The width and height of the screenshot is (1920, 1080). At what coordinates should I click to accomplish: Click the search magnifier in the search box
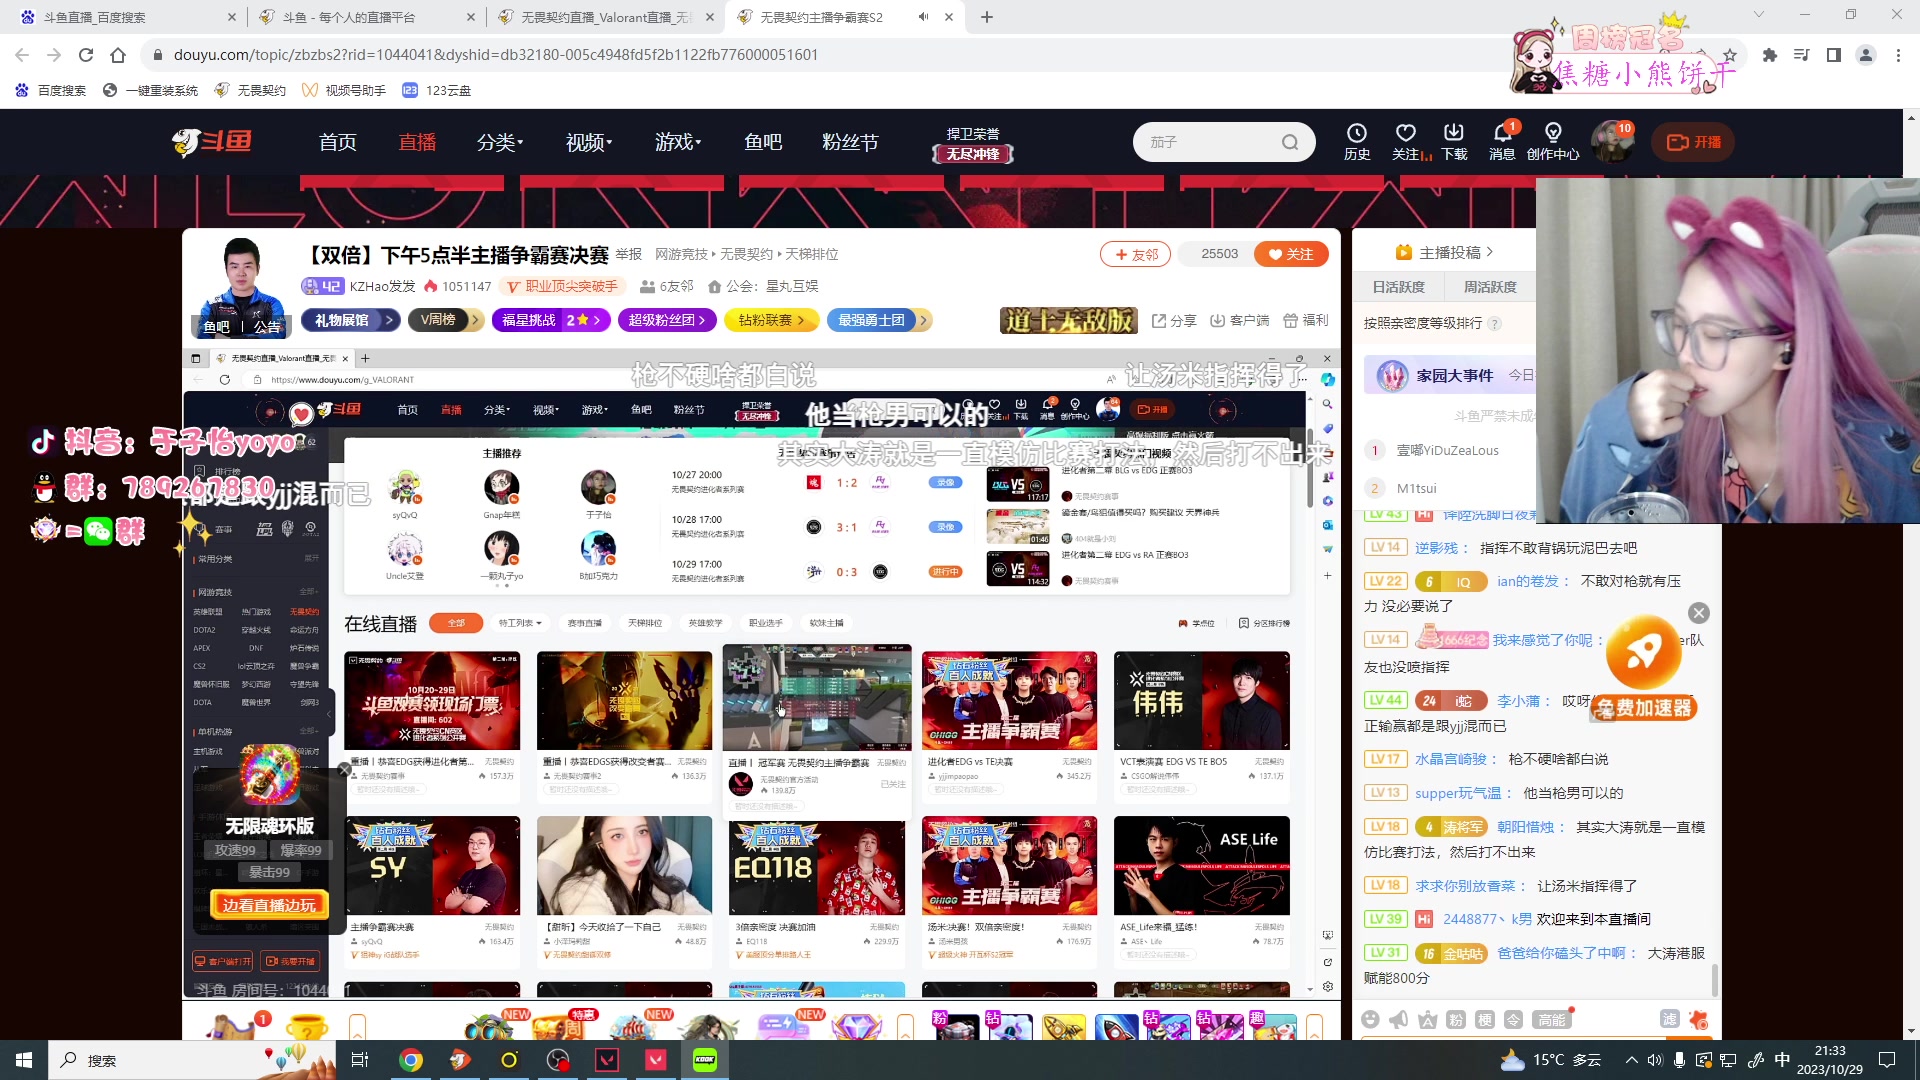point(1290,142)
